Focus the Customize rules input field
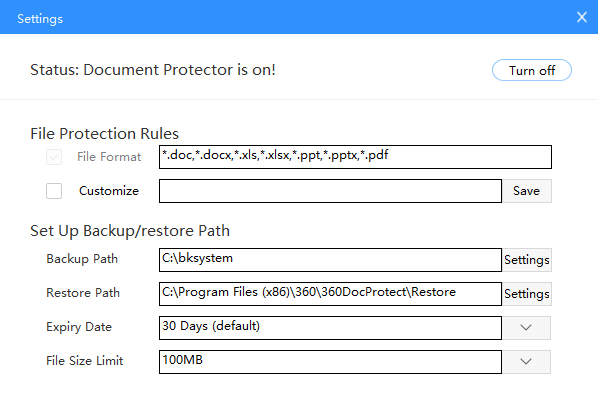Screen dimensions: 598x408 tap(330, 191)
